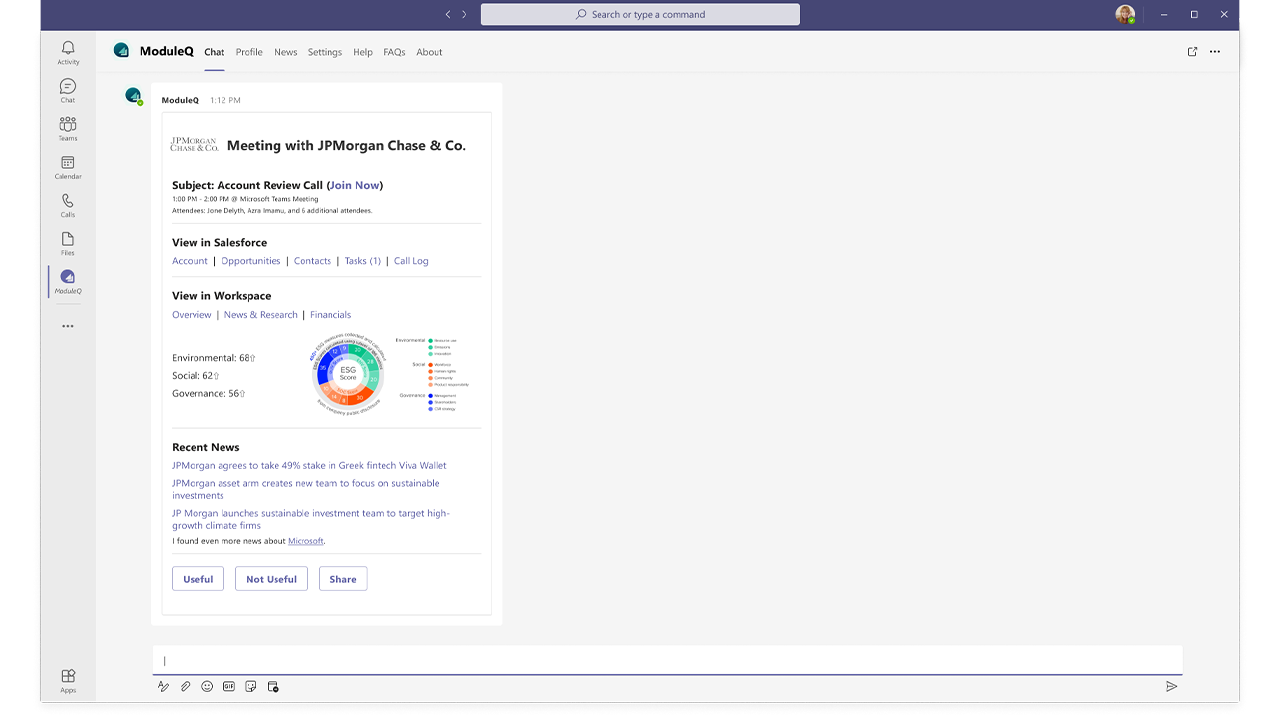Open the About tab
This screenshot has height=720, width=1280.
tap(429, 52)
